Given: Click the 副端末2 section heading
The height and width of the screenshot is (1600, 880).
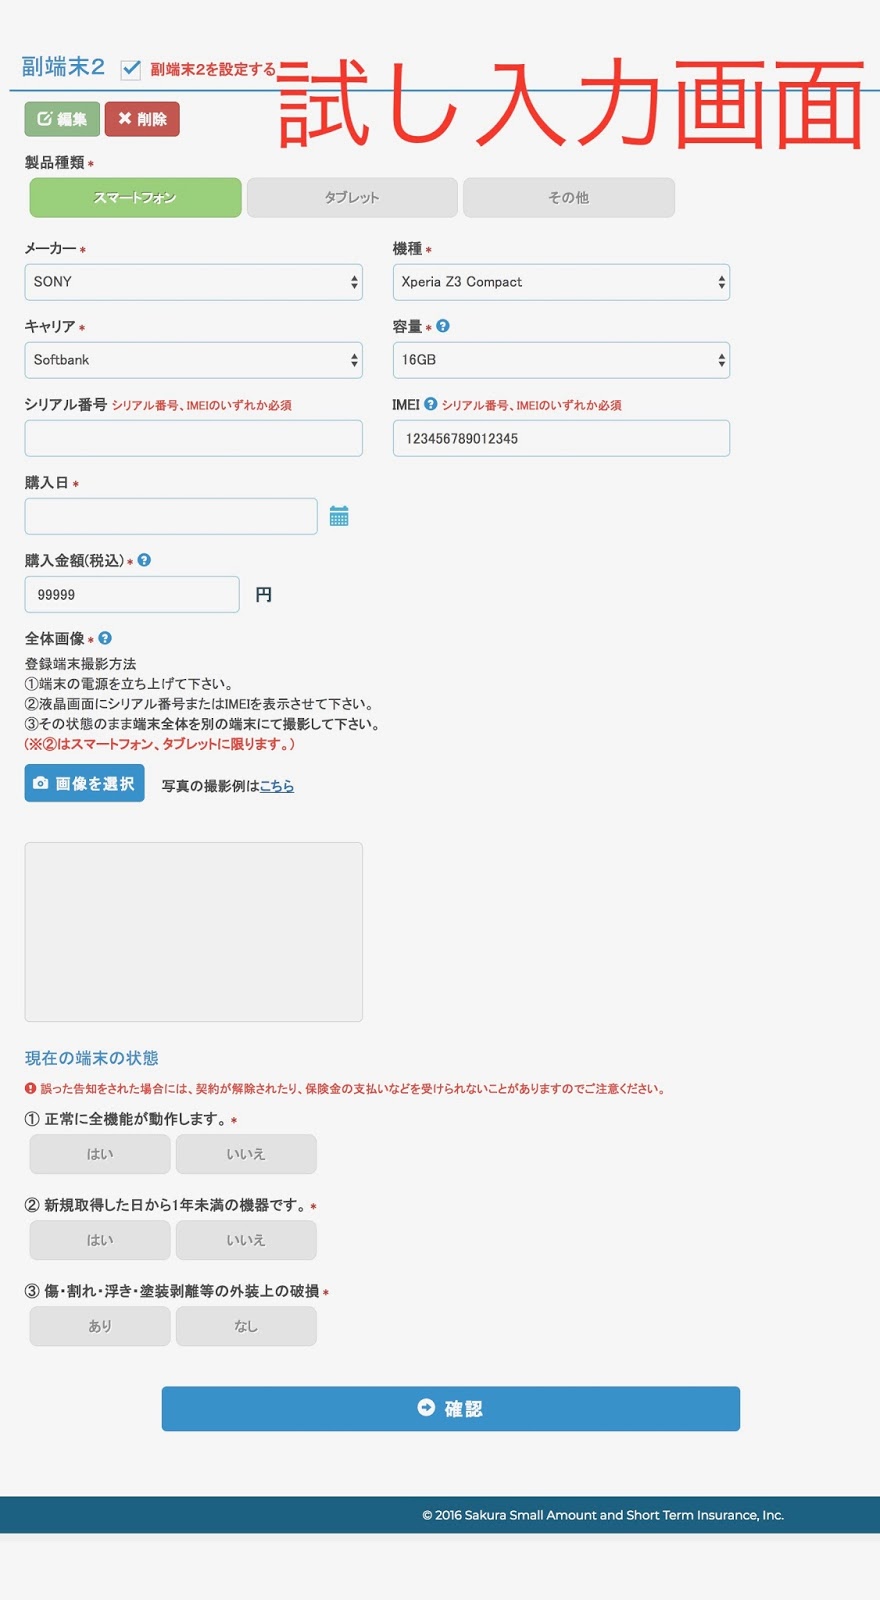Looking at the screenshot, I should [63, 67].
